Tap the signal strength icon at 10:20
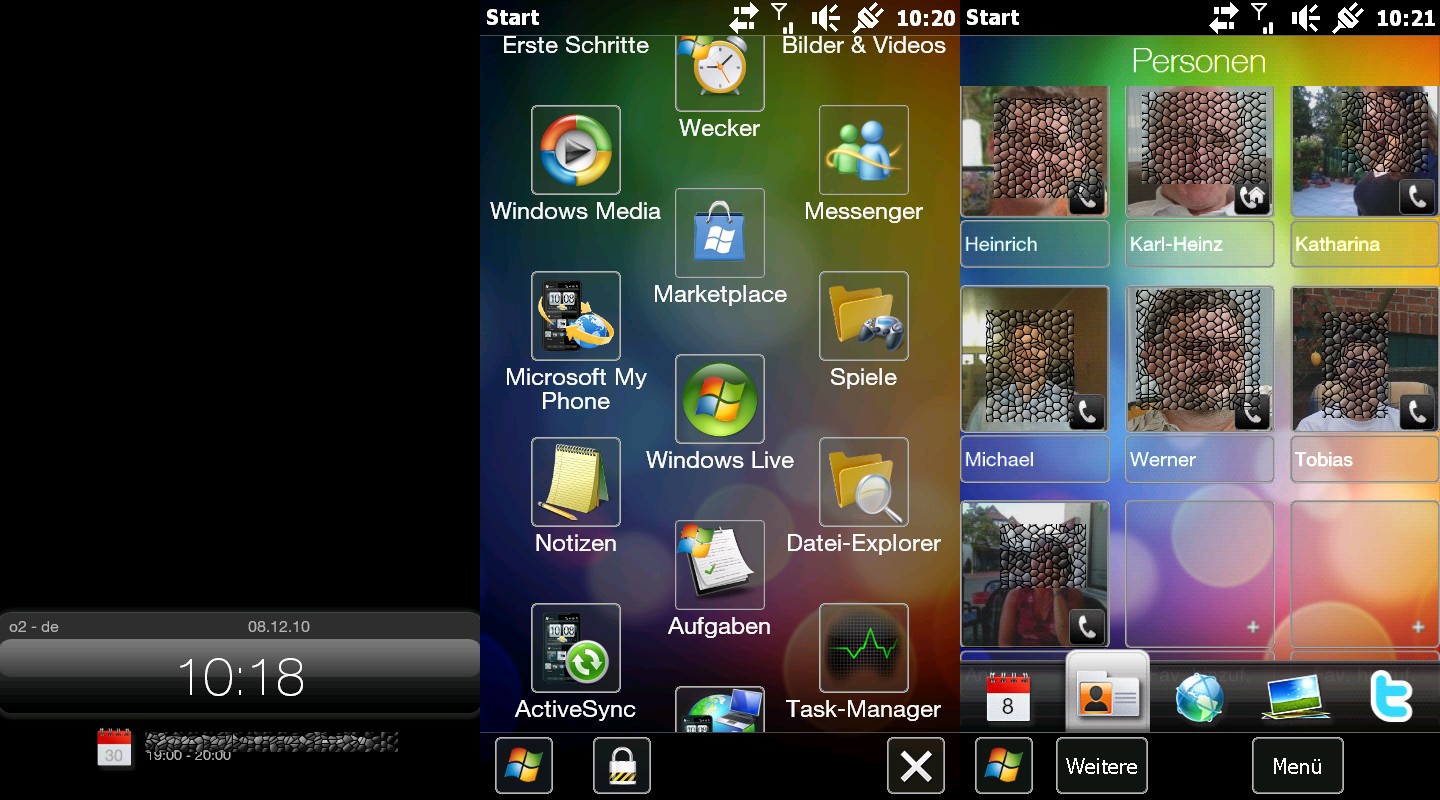 coord(783,17)
